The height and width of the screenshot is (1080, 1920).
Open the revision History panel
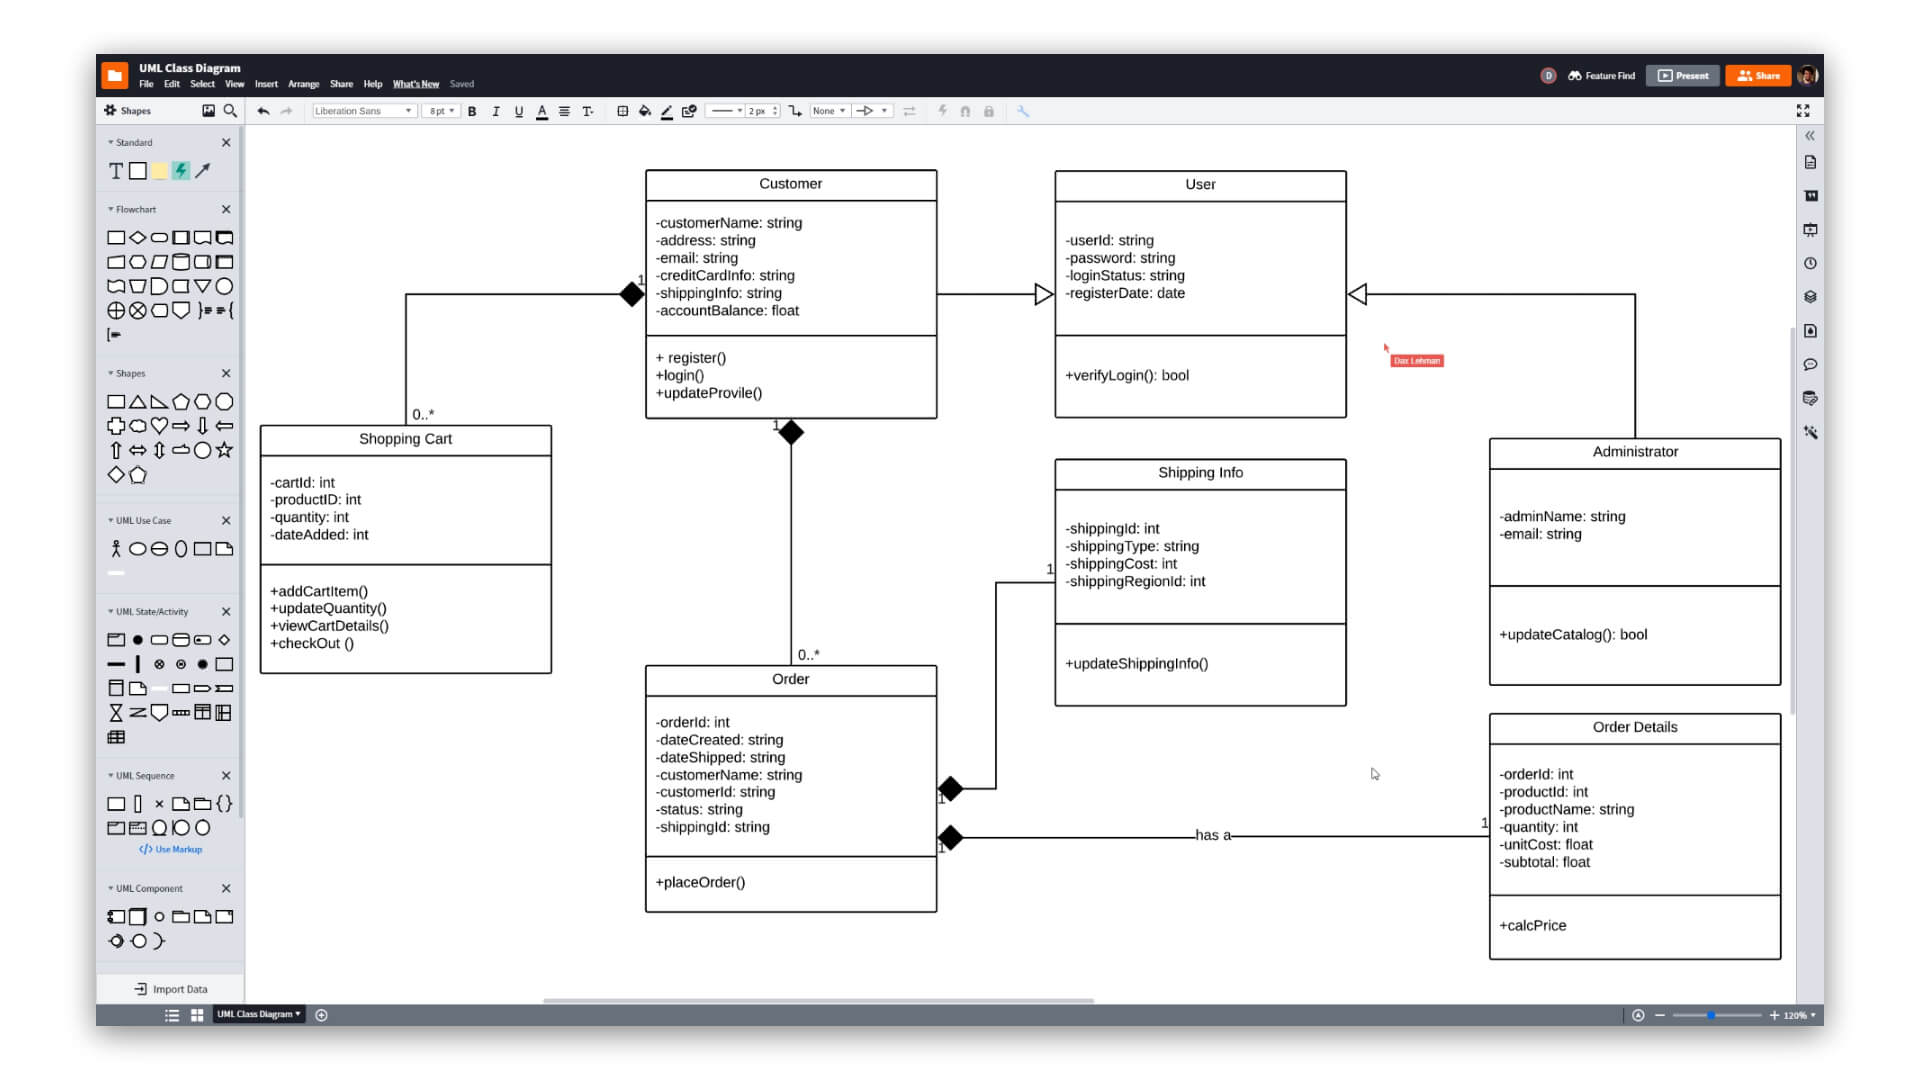click(1811, 262)
